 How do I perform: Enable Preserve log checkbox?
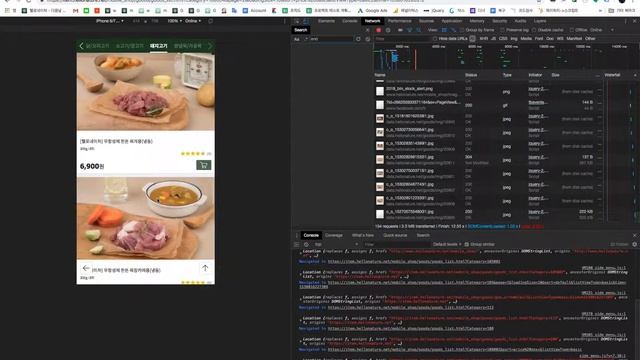(502, 30)
